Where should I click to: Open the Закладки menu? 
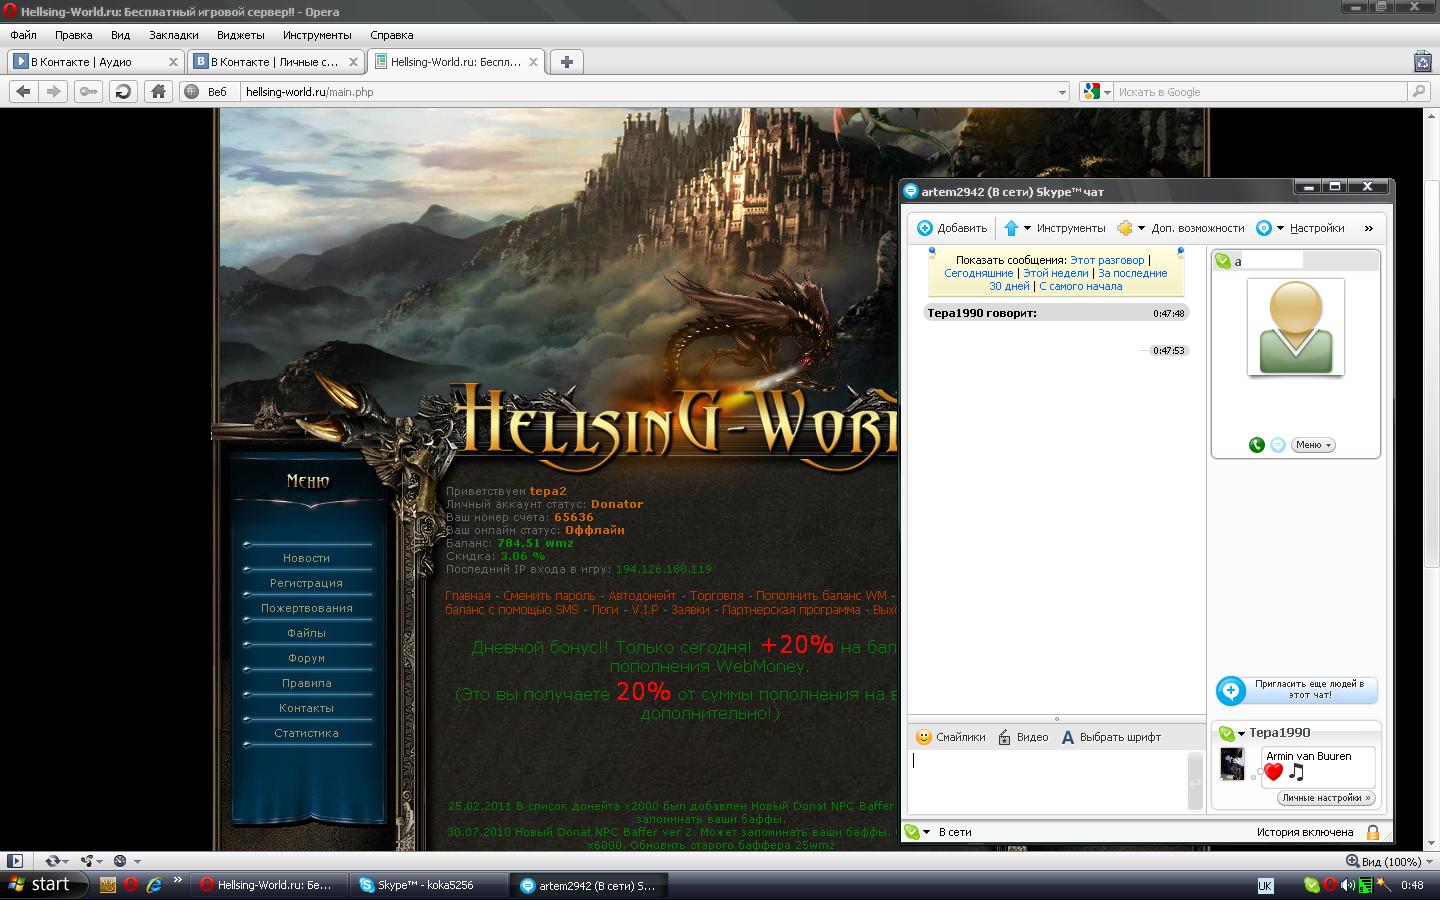(x=174, y=35)
